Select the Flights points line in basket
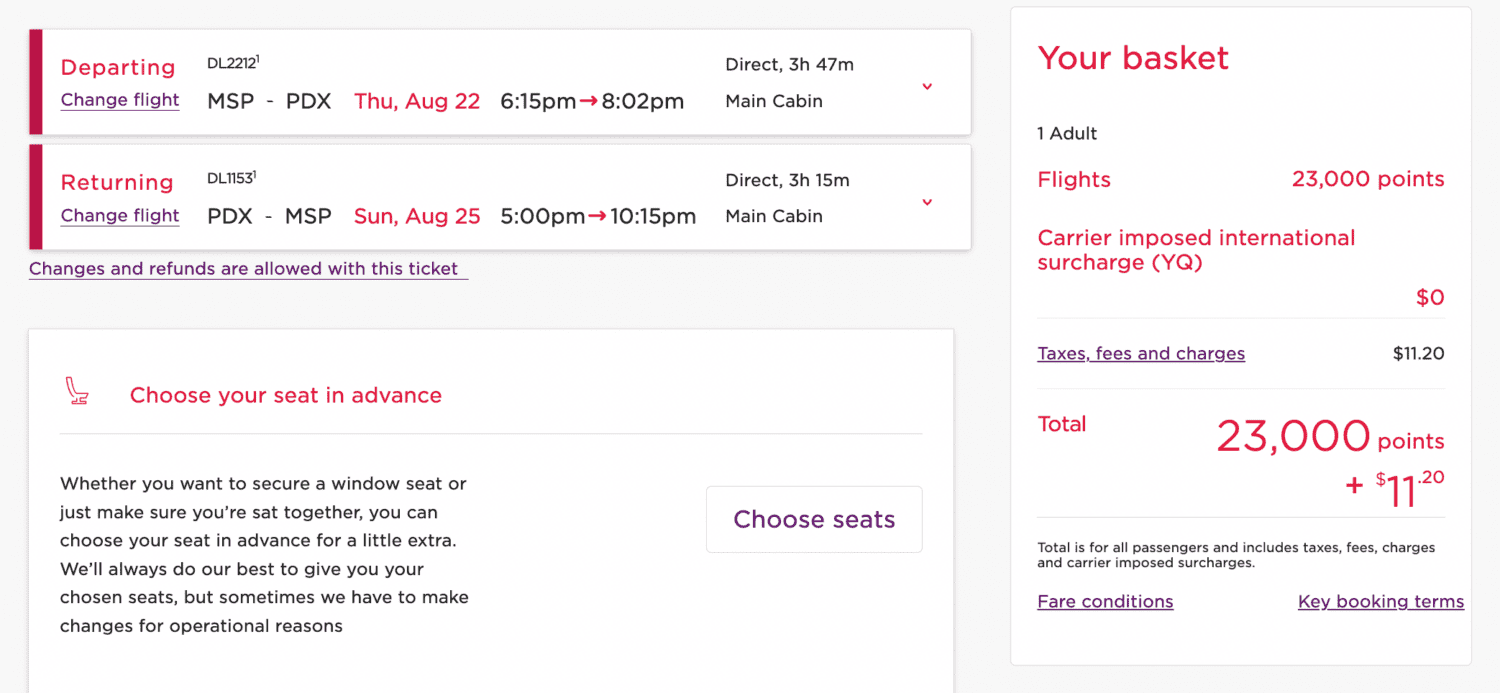The width and height of the screenshot is (1500, 693). [x=1074, y=179]
